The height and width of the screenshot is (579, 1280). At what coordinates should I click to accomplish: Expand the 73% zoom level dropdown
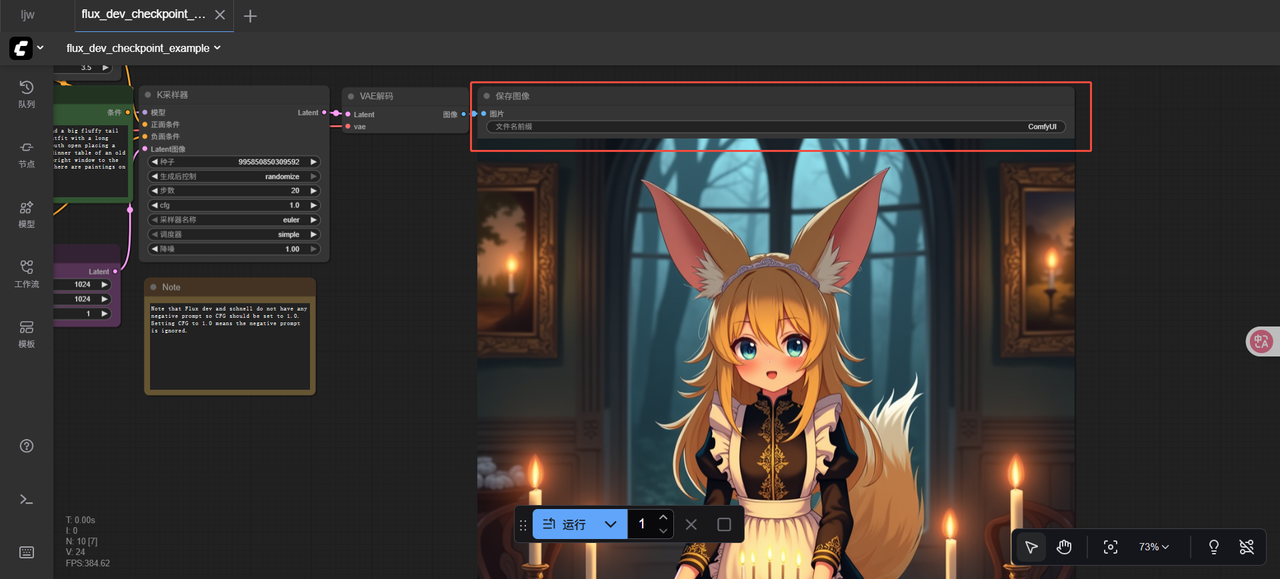click(x=1154, y=547)
